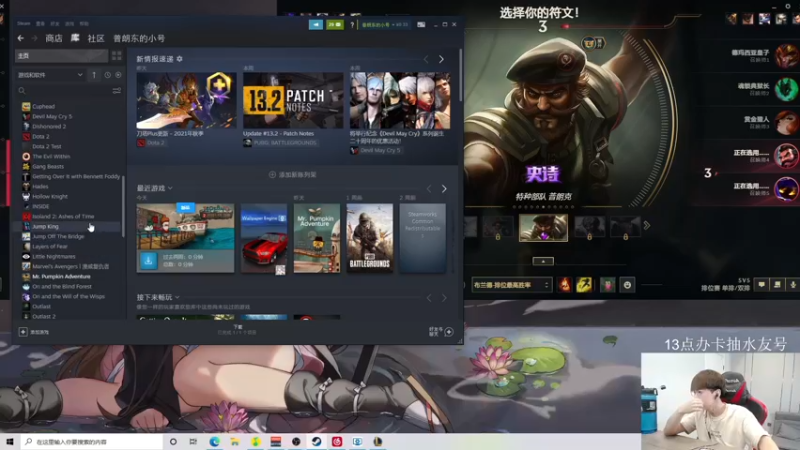Open Wallpaper Engine recent game tile
Screen dimensions: 800x450
click(x=264, y=238)
